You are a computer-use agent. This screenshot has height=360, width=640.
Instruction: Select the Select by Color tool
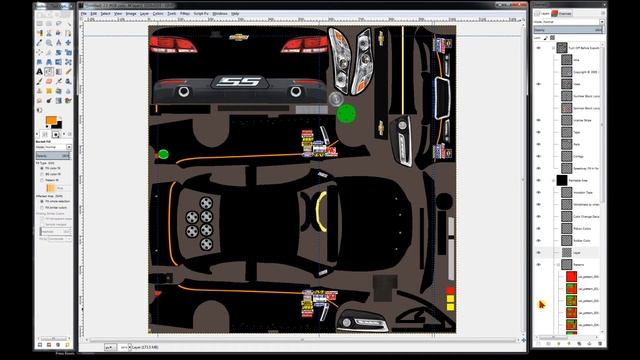pyautogui.click(x=39, y=33)
